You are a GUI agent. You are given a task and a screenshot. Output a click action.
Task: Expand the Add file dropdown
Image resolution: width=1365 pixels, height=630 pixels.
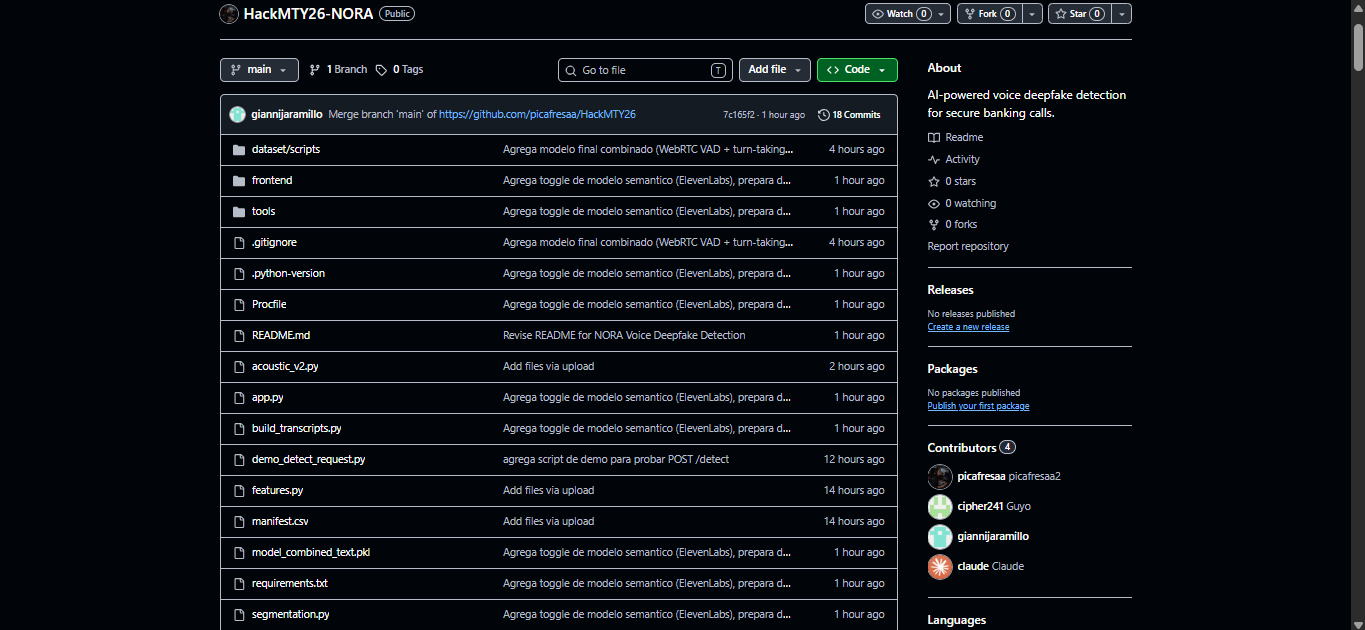pos(775,70)
